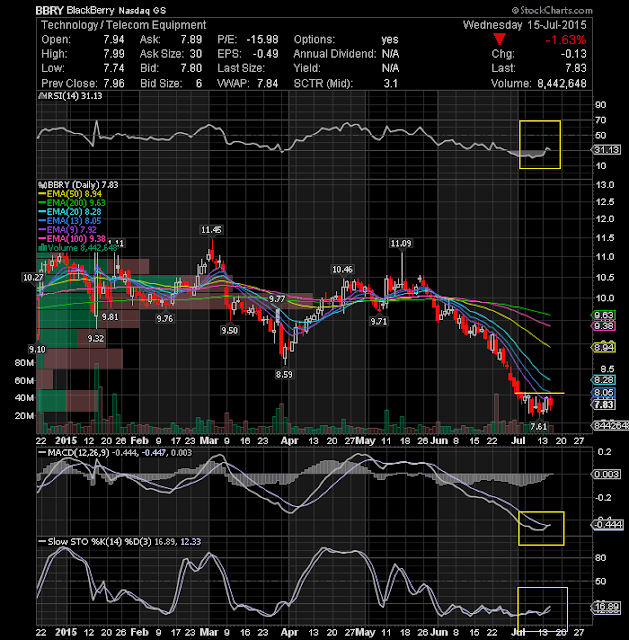Click the 10.46 price label

point(342,269)
